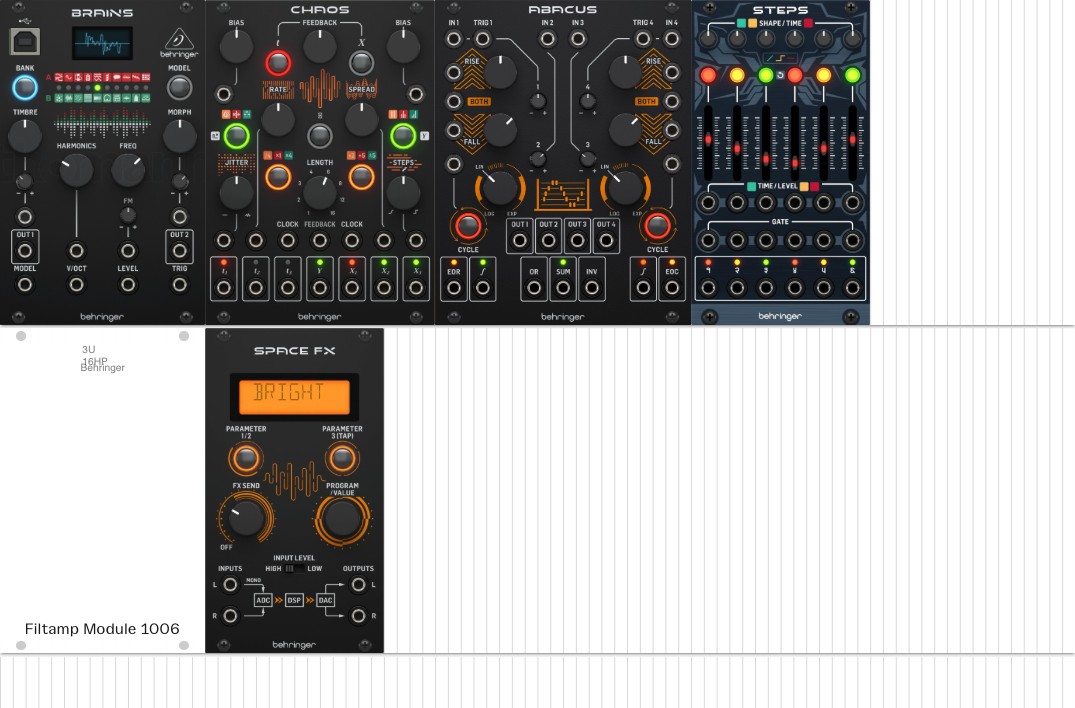
Task: Click the INV output jack on Abacus
Action: pos(592,289)
